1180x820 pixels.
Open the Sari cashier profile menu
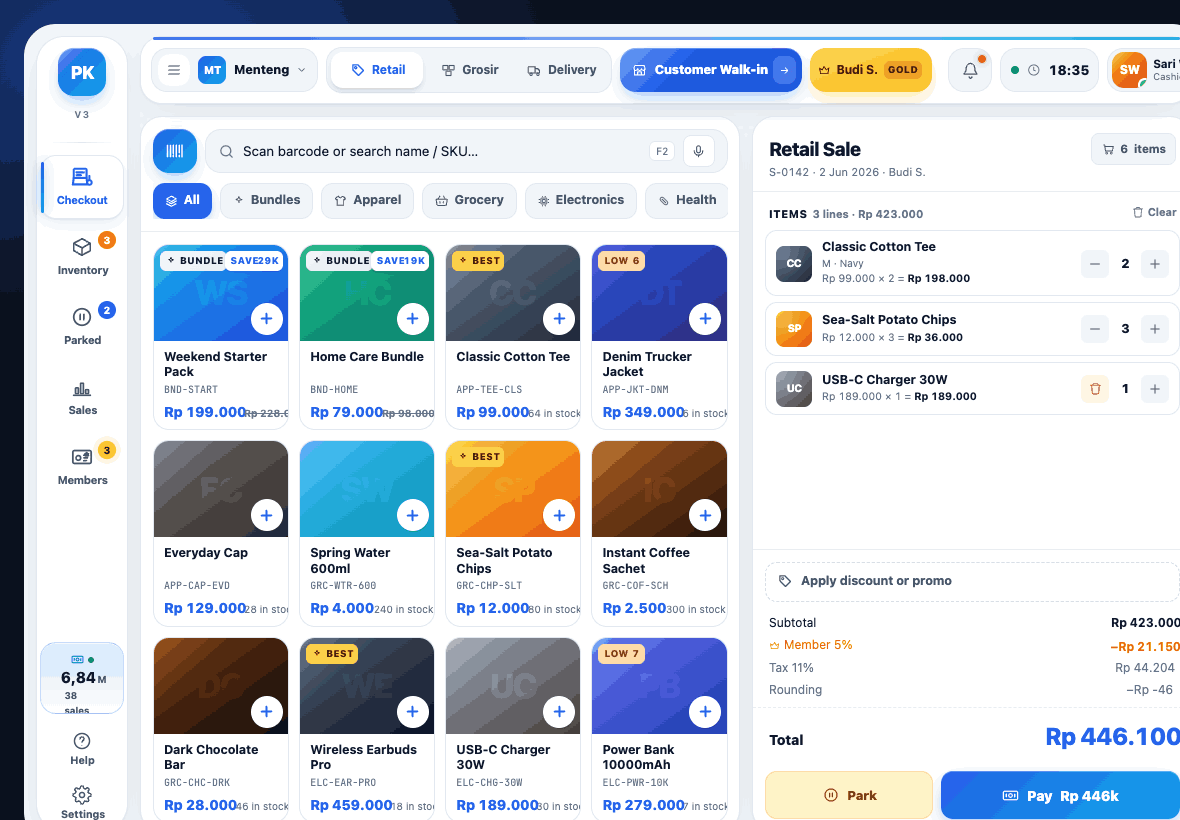coord(1146,70)
